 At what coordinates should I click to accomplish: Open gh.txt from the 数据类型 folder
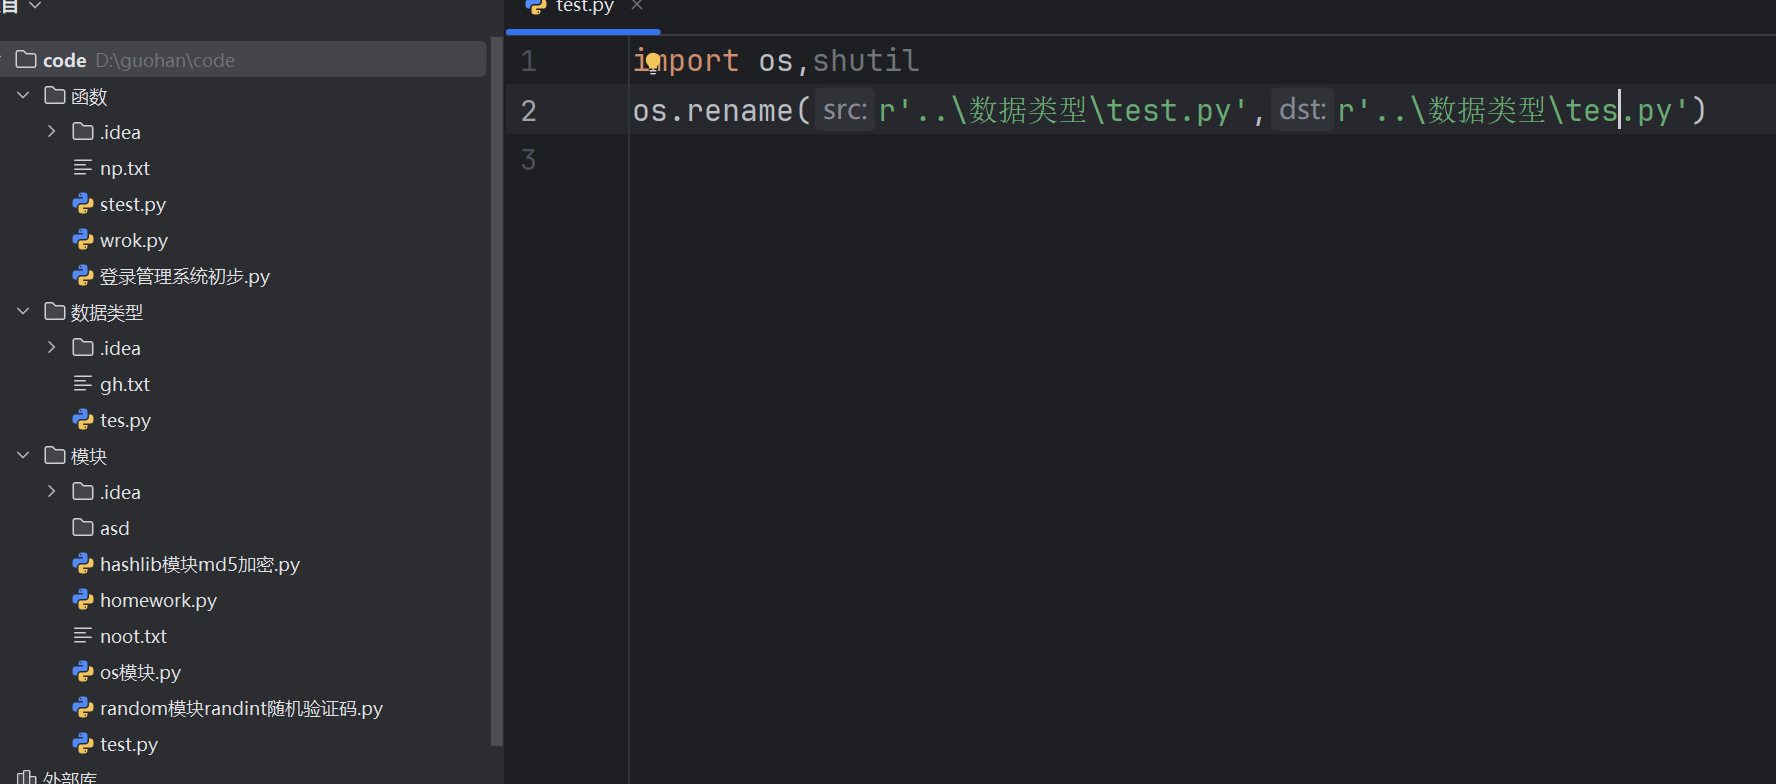(124, 384)
